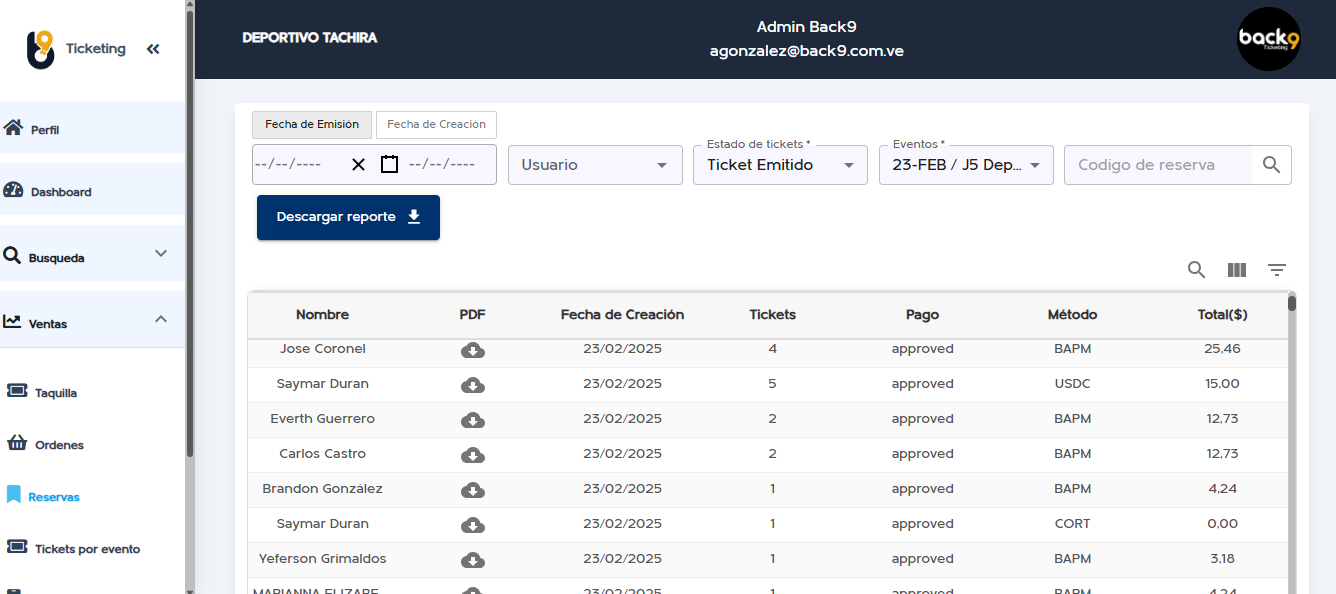The image size is (1336, 594).
Task: Open Estado de tickets dropdown
Action: (x=780, y=165)
